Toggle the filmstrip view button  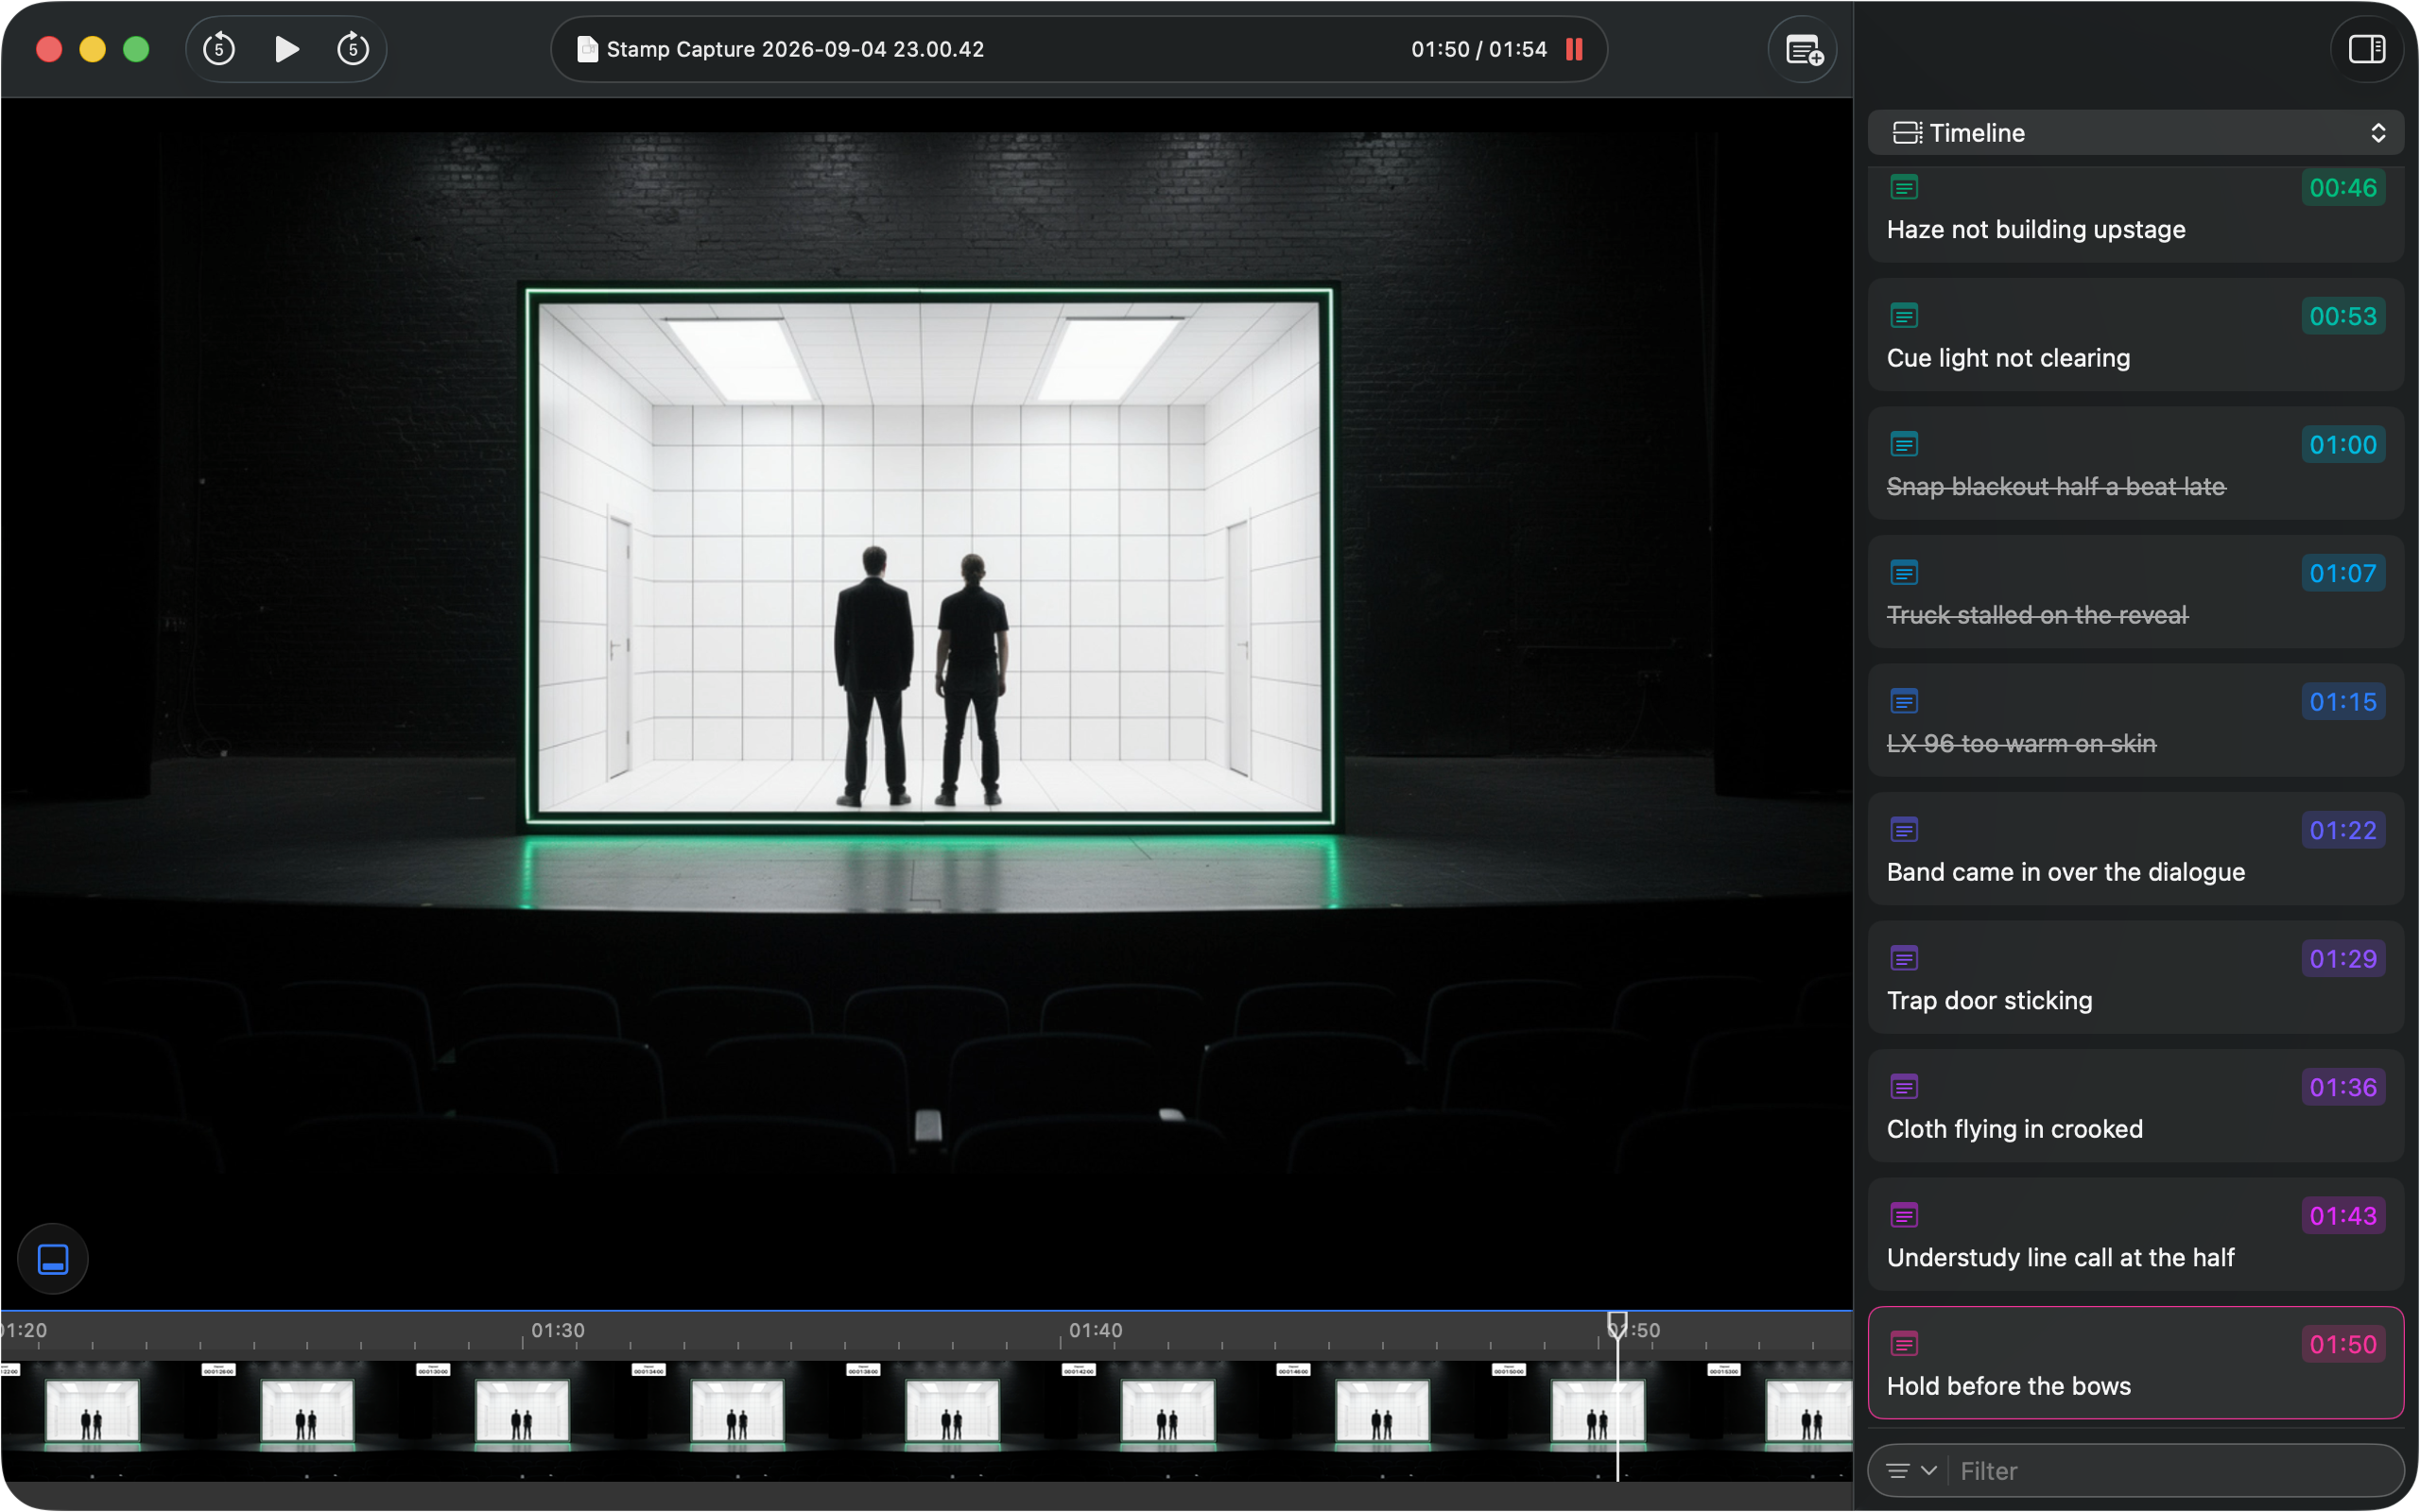[x=53, y=1258]
